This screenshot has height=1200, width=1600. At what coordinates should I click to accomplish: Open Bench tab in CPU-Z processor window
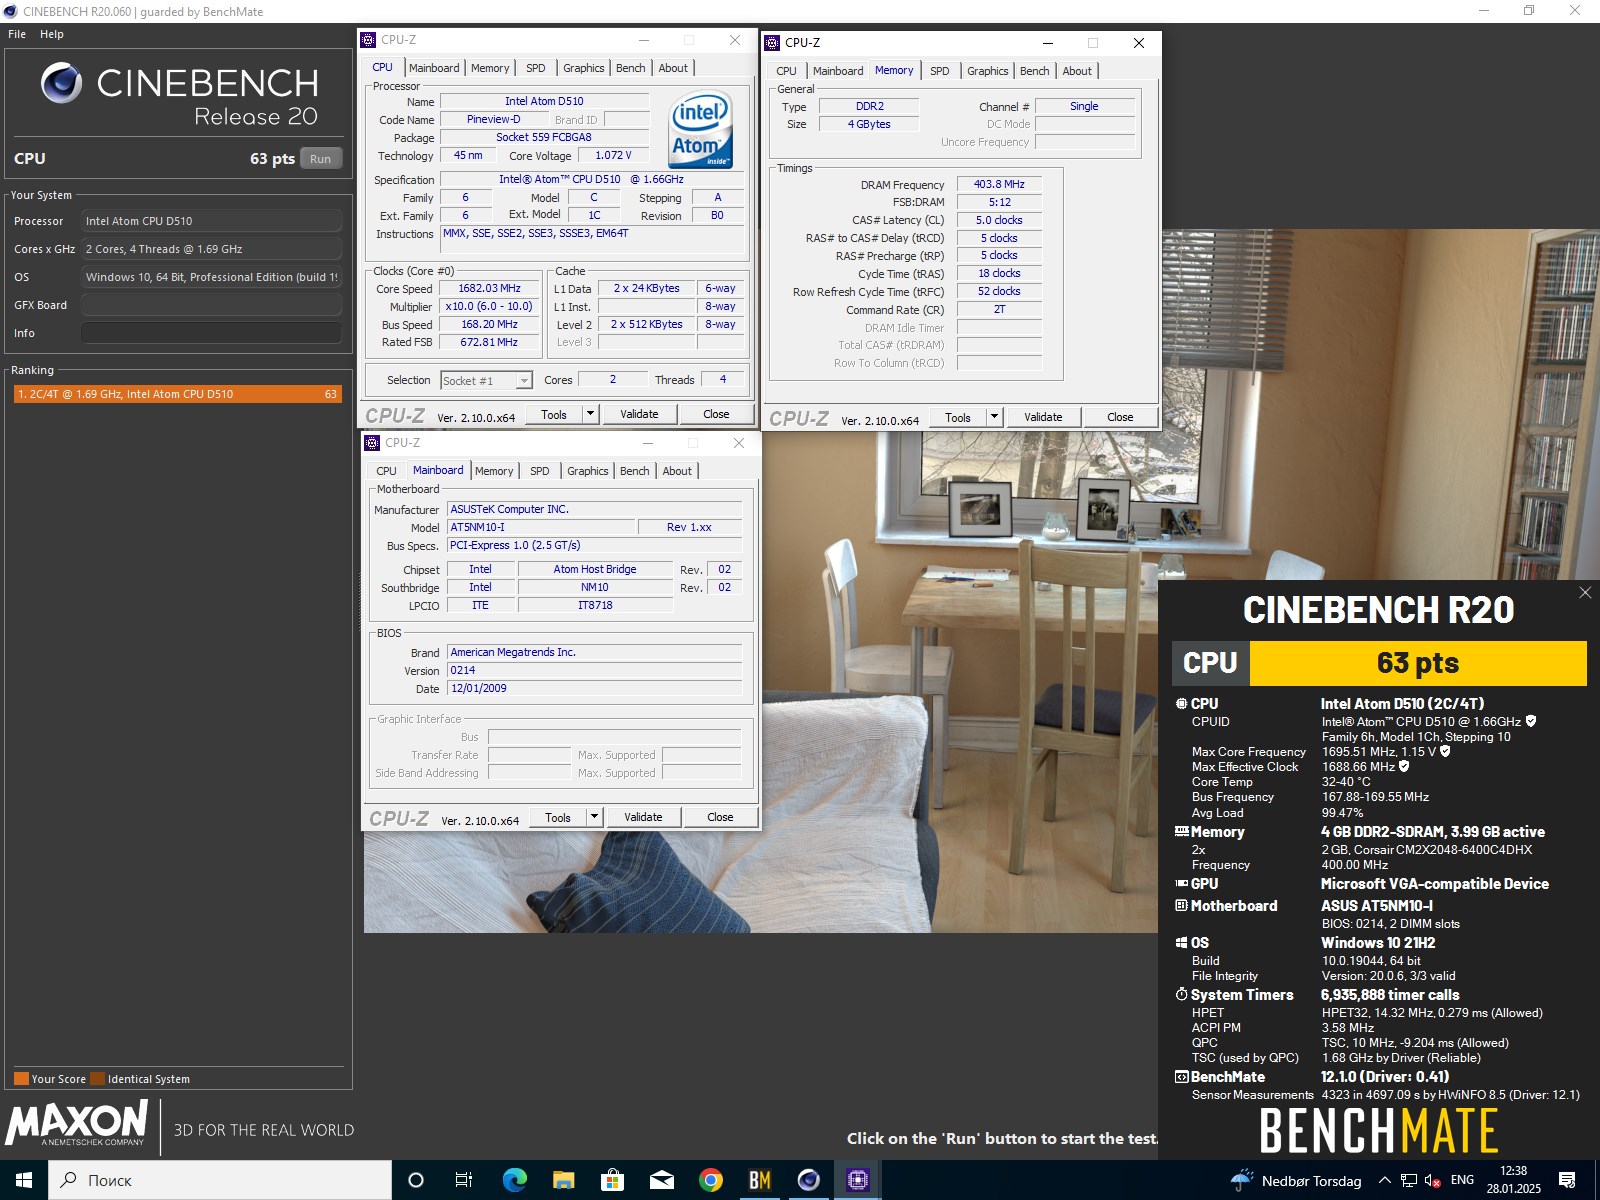pyautogui.click(x=630, y=68)
